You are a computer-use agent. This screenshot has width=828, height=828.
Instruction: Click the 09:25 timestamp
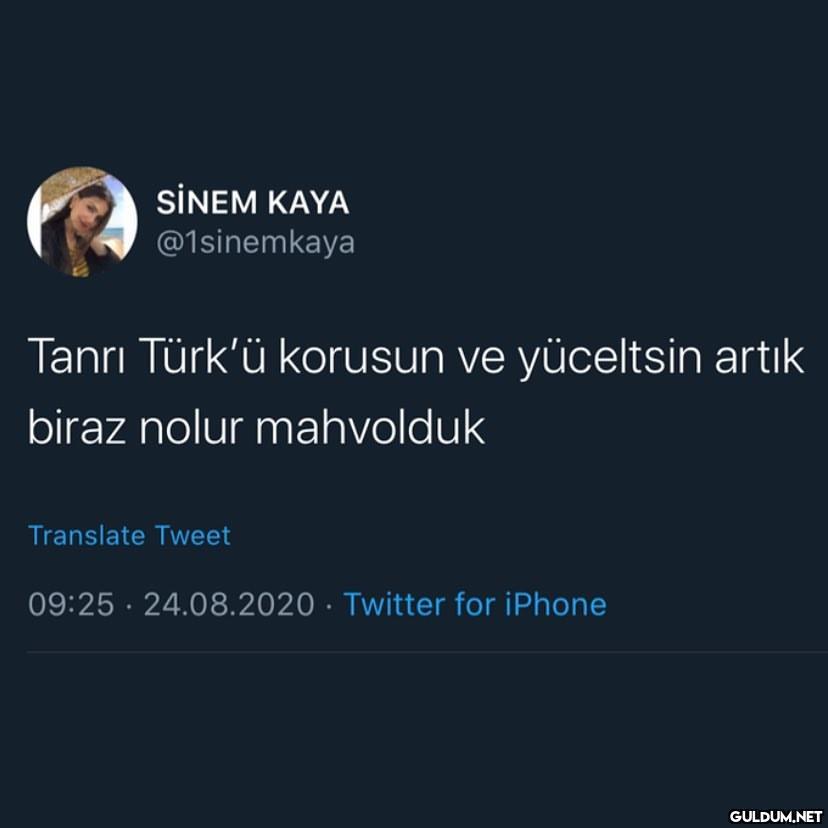point(71,604)
